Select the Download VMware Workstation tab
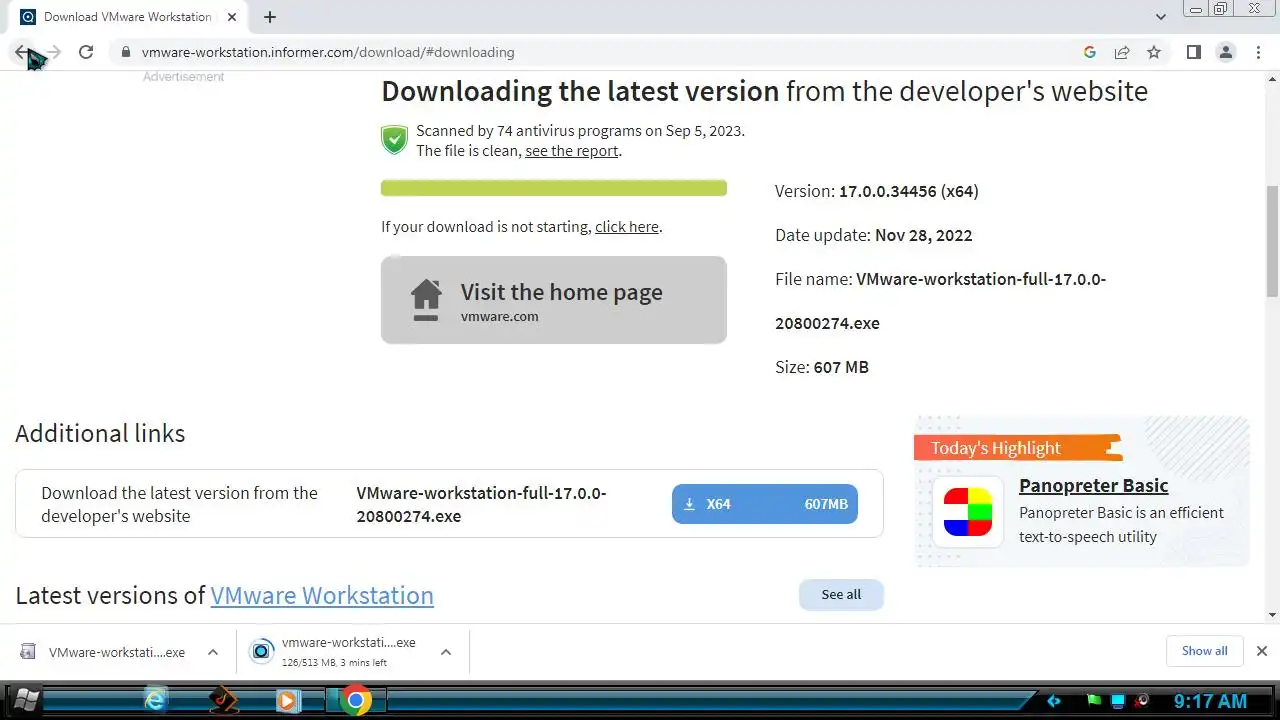 click(128, 17)
